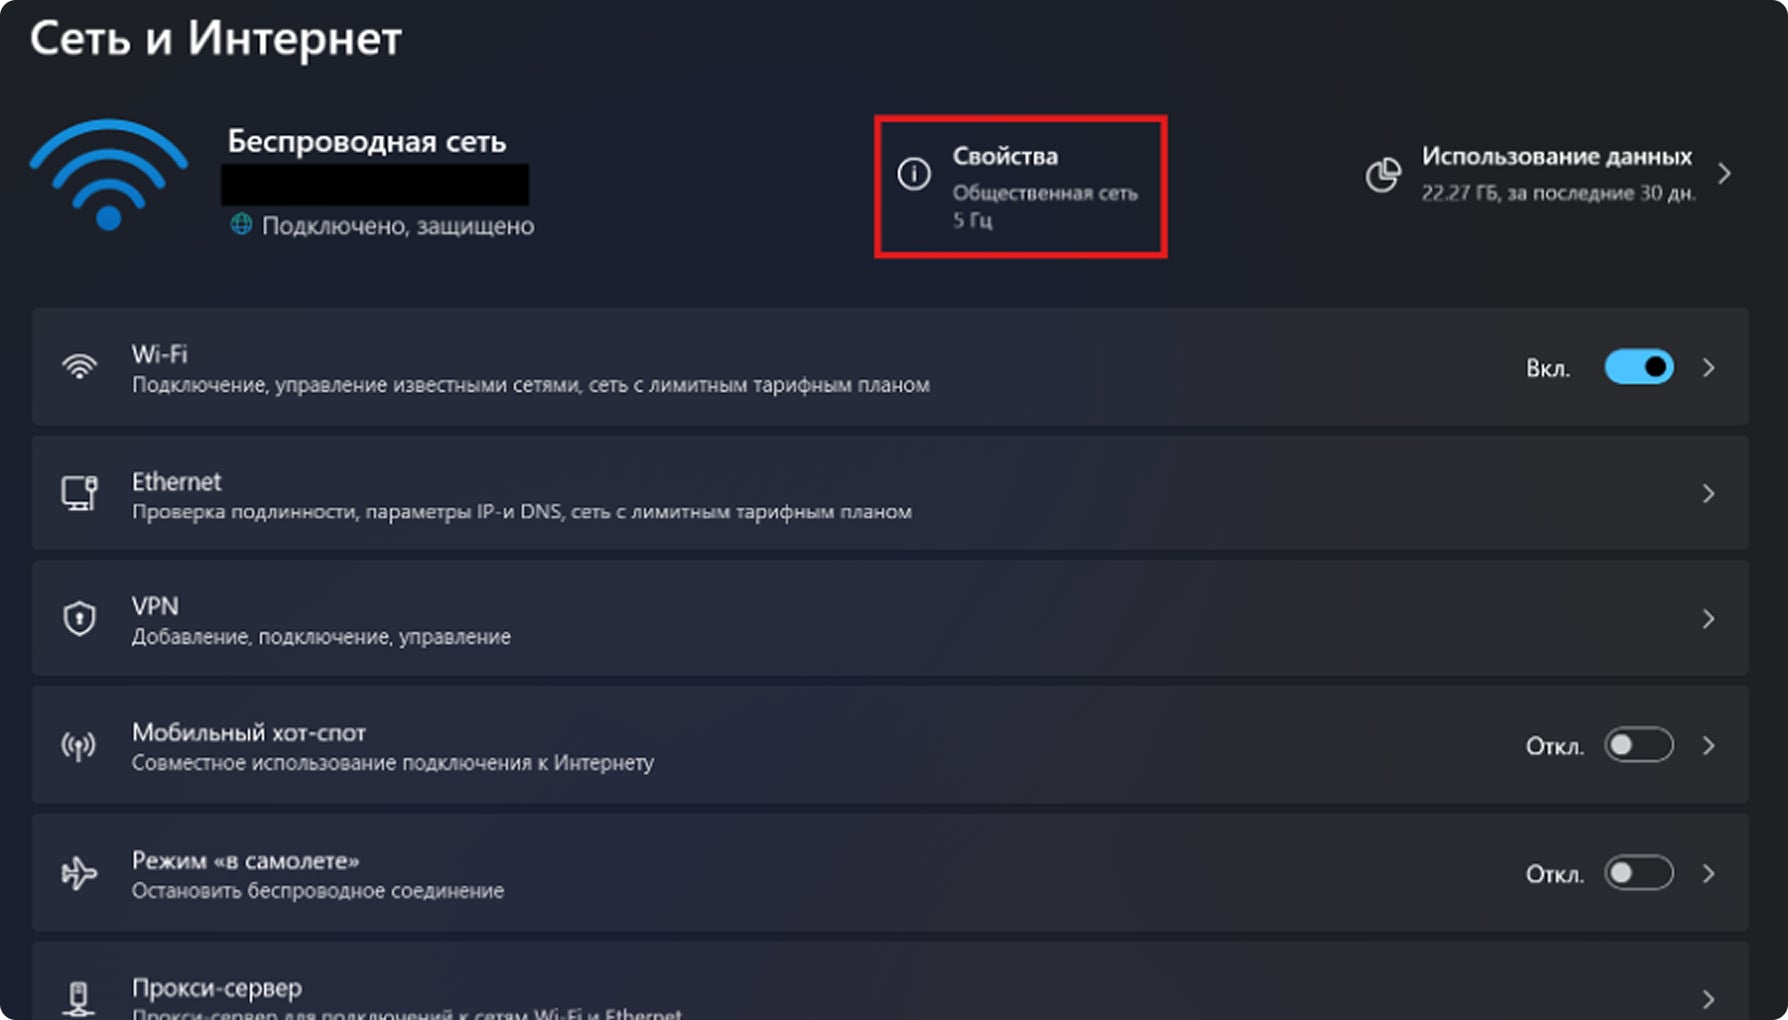Expand the Ethernet row chevron
This screenshot has width=1788, height=1020.
tap(1709, 494)
